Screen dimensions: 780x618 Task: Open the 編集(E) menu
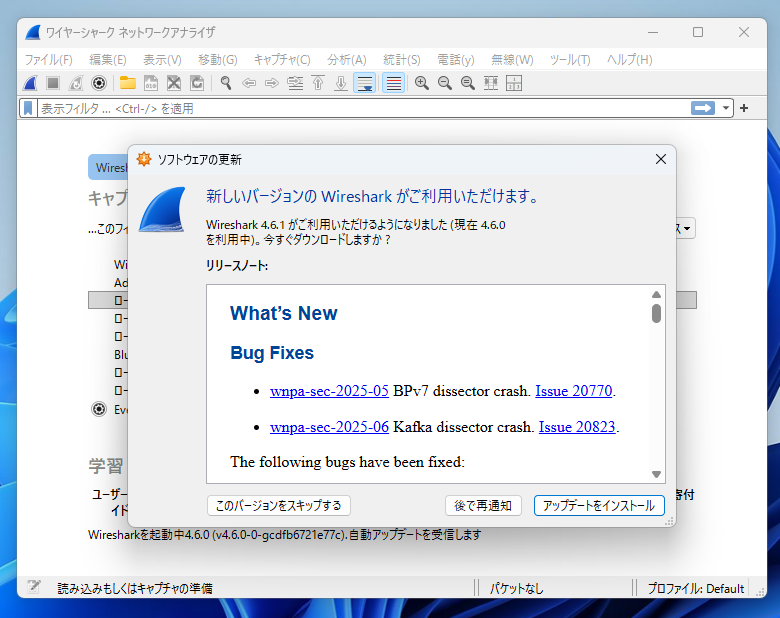(107, 60)
